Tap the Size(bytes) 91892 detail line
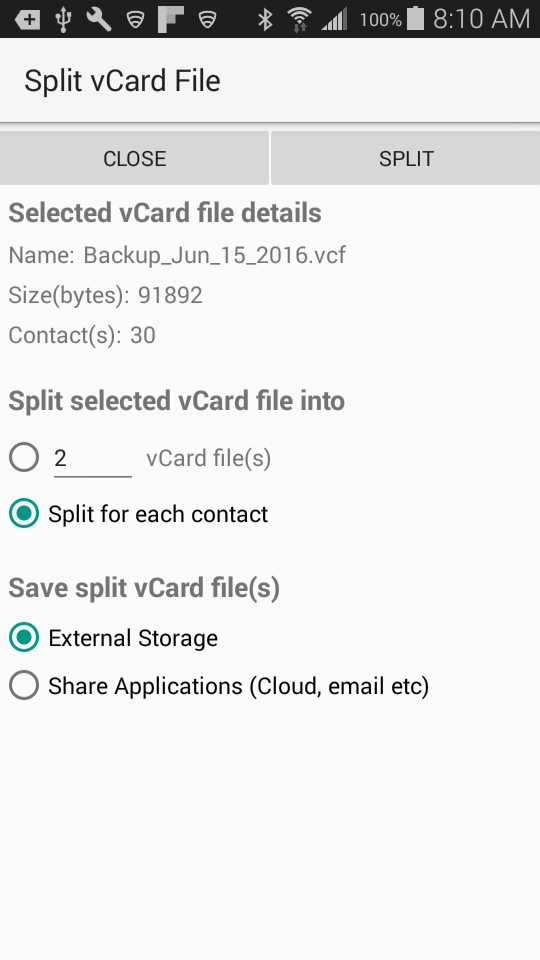This screenshot has width=540, height=960. pos(105,295)
